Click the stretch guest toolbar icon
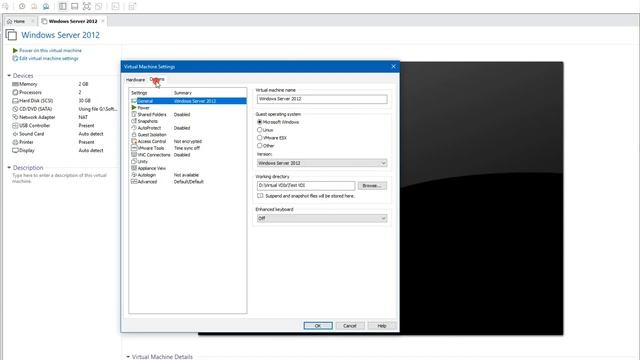Screen dimensions: 640x360 (x=132, y=6)
